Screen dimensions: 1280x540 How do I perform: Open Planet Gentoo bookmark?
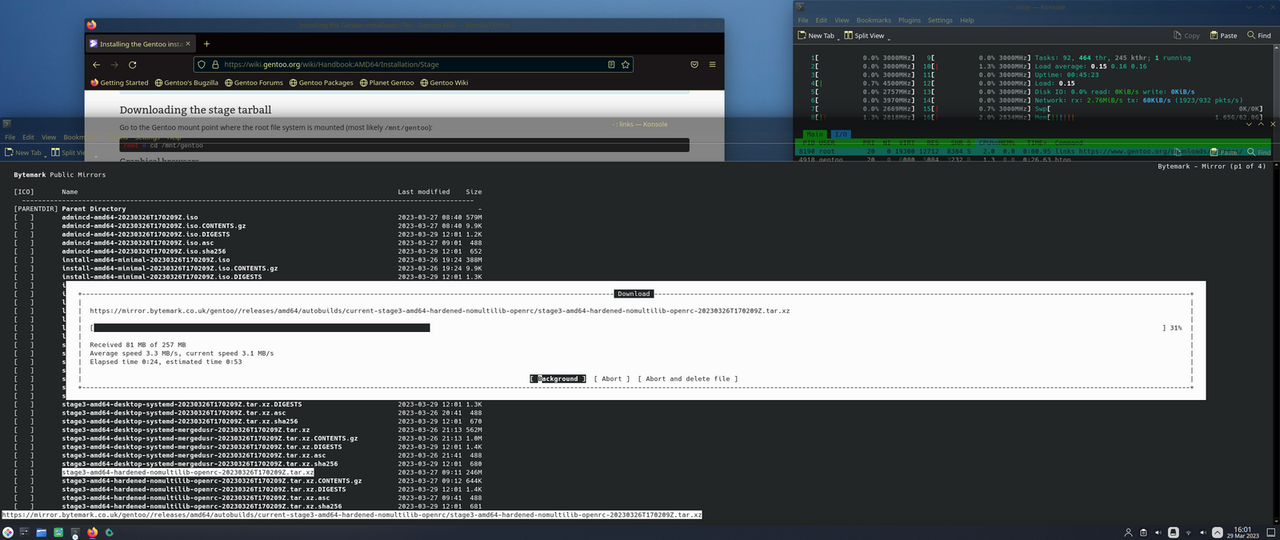[389, 83]
